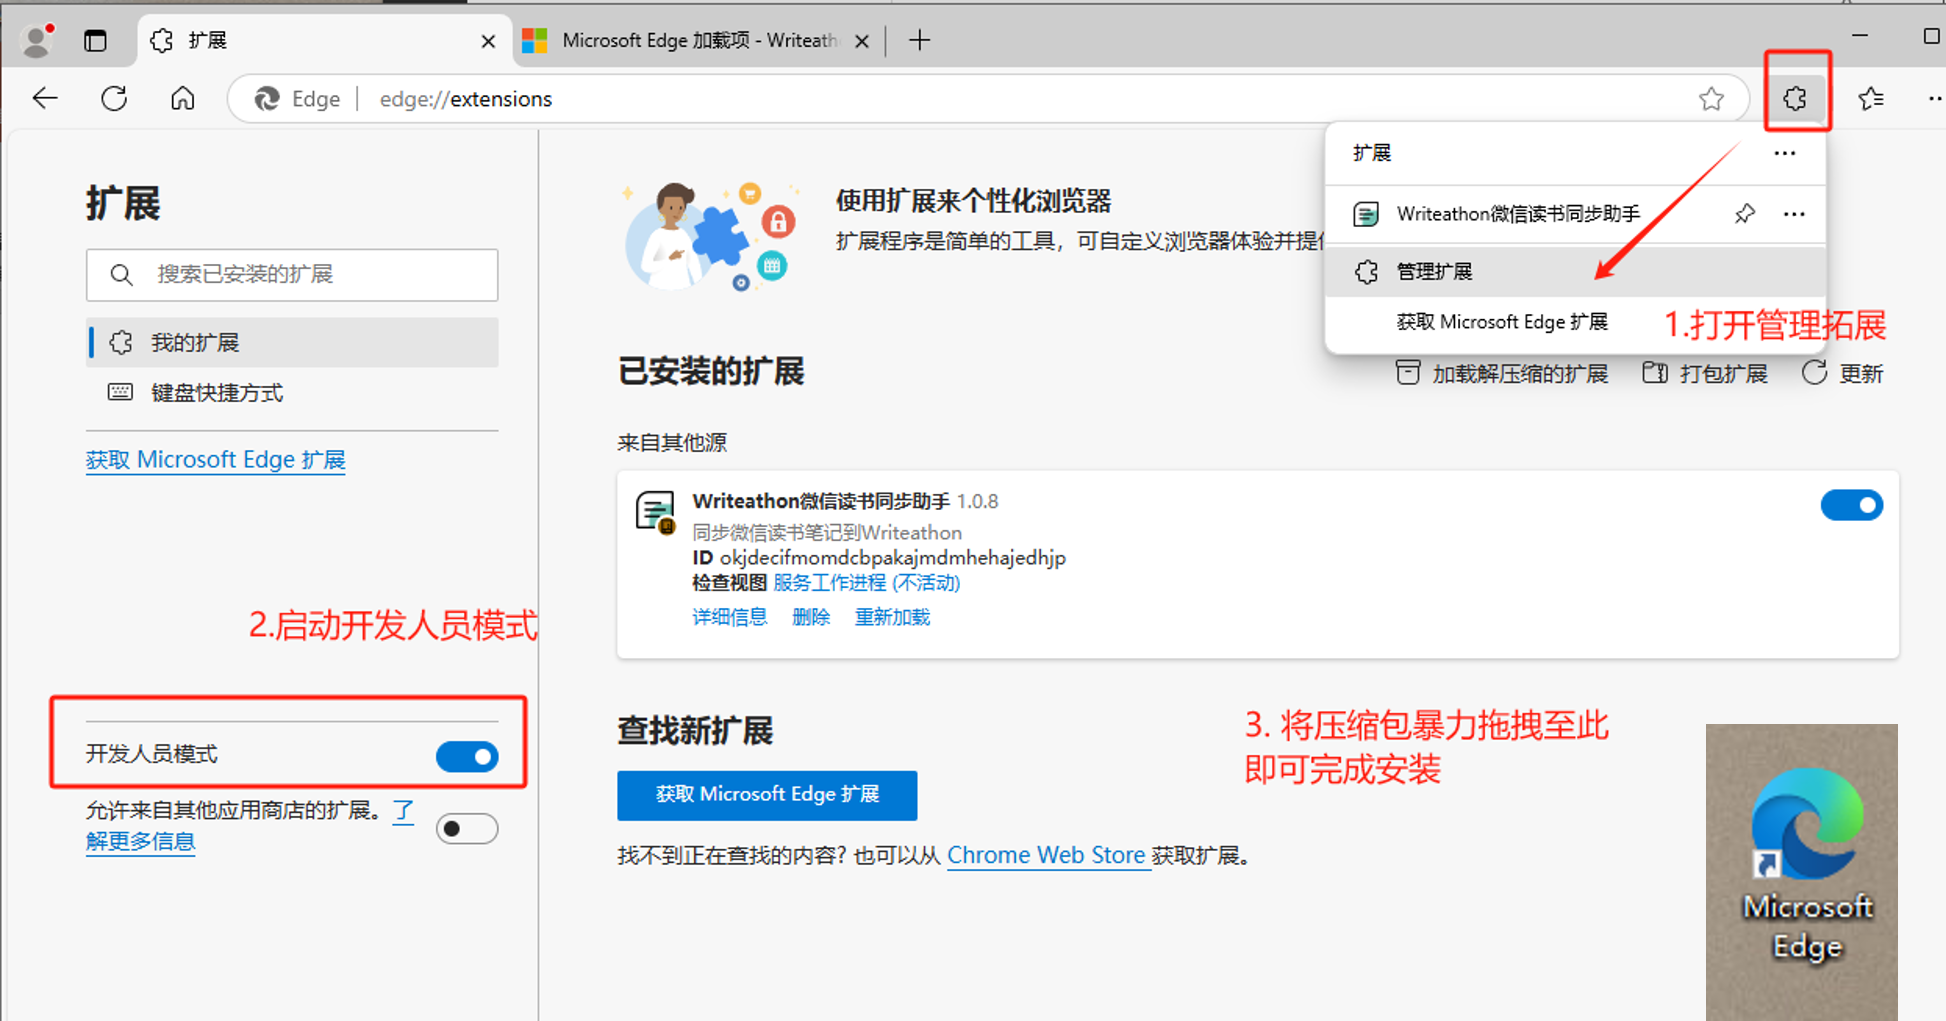The width and height of the screenshot is (1946, 1021).
Task: Open the browser Settings and more menu
Action: (x=1934, y=98)
